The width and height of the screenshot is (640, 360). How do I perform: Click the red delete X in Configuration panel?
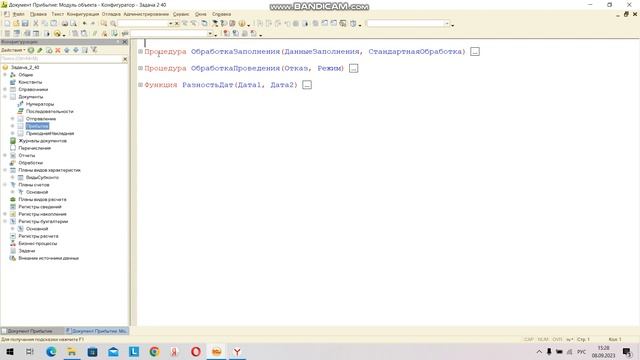coord(58,50)
